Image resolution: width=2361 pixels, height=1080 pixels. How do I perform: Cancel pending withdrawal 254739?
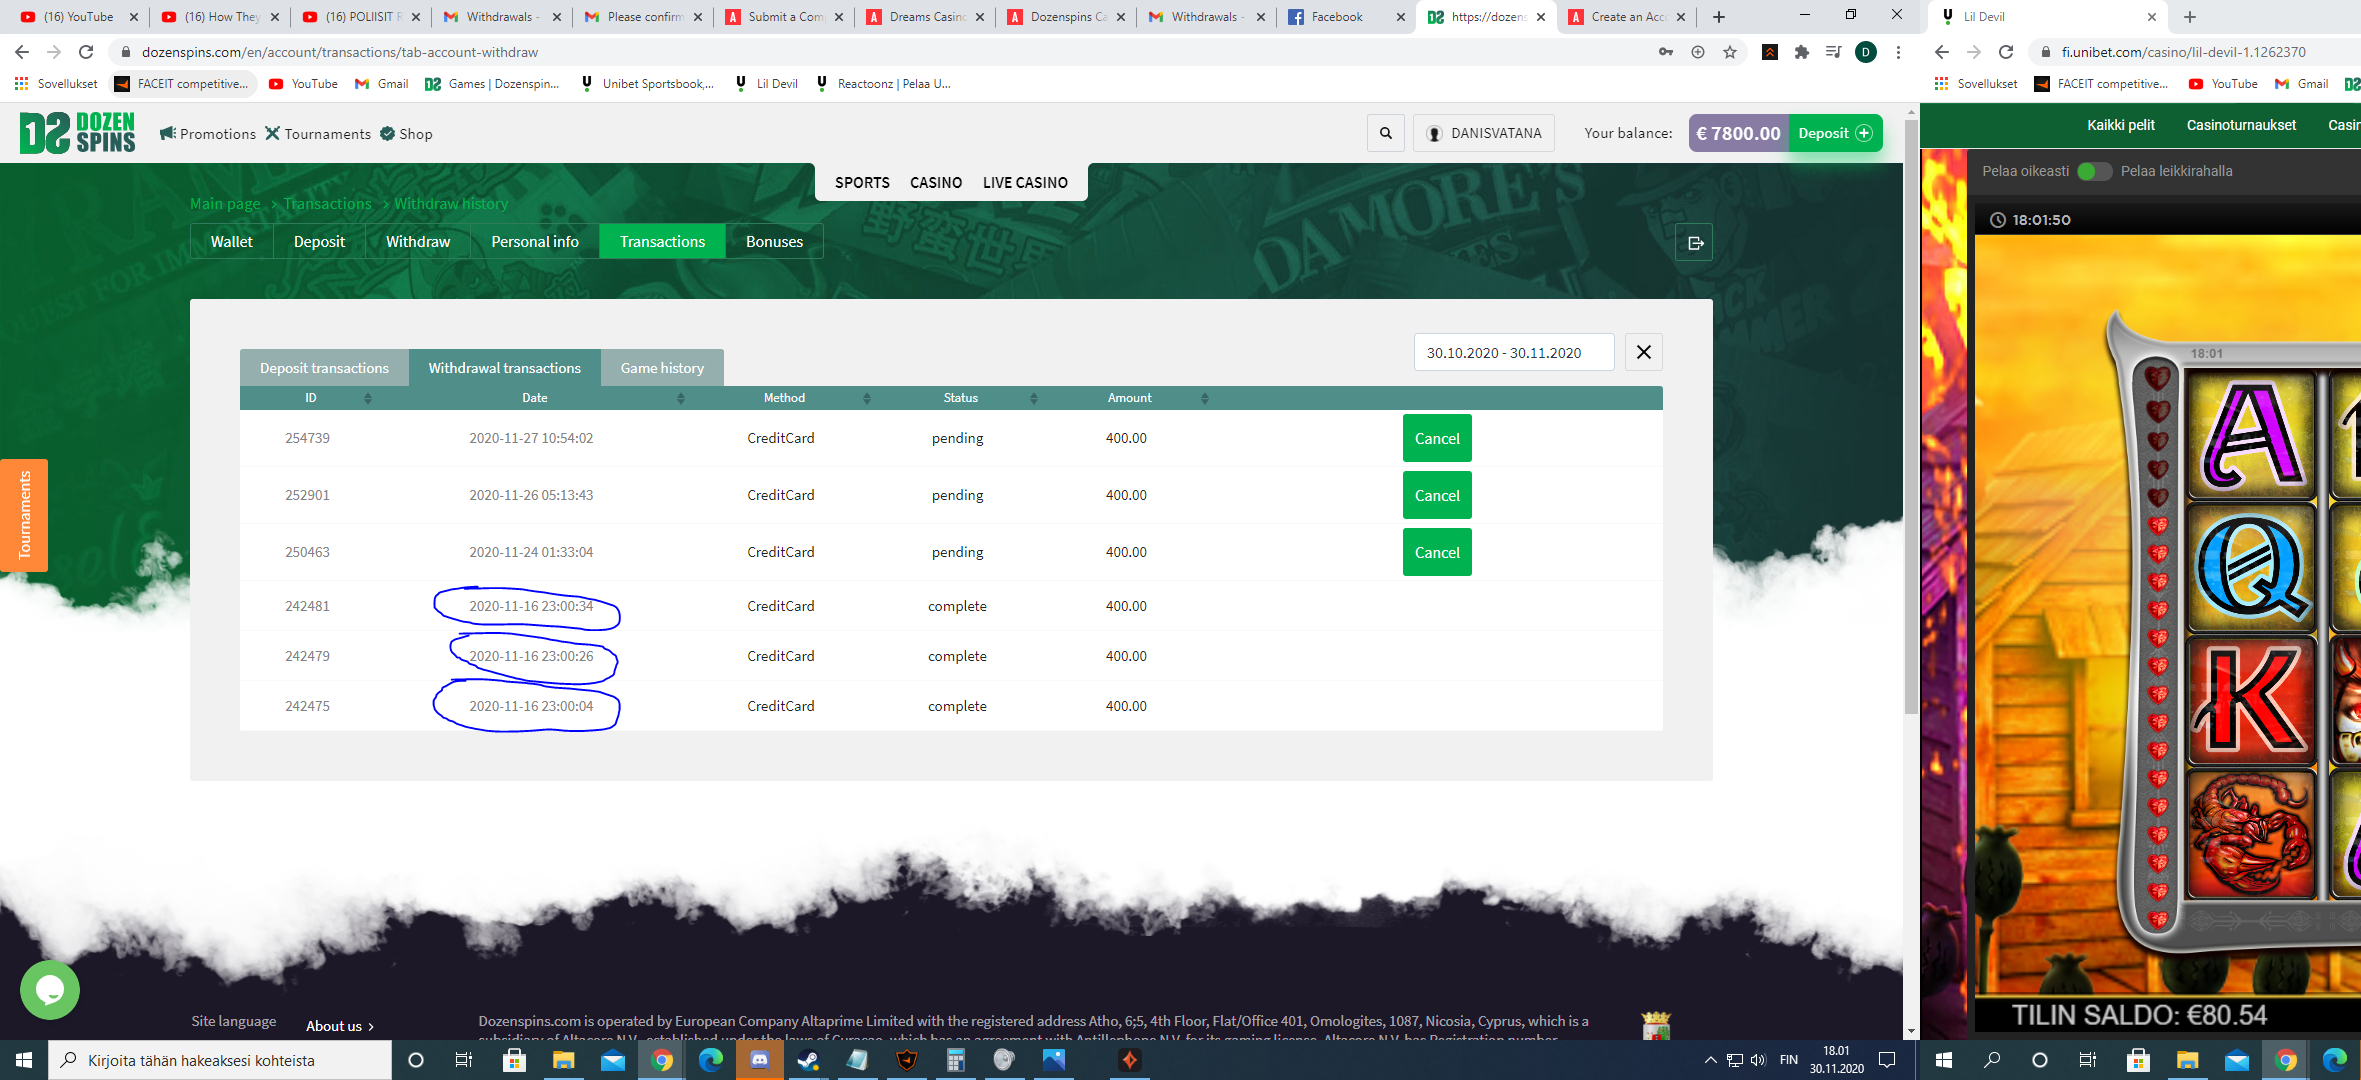pos(1437,438)
